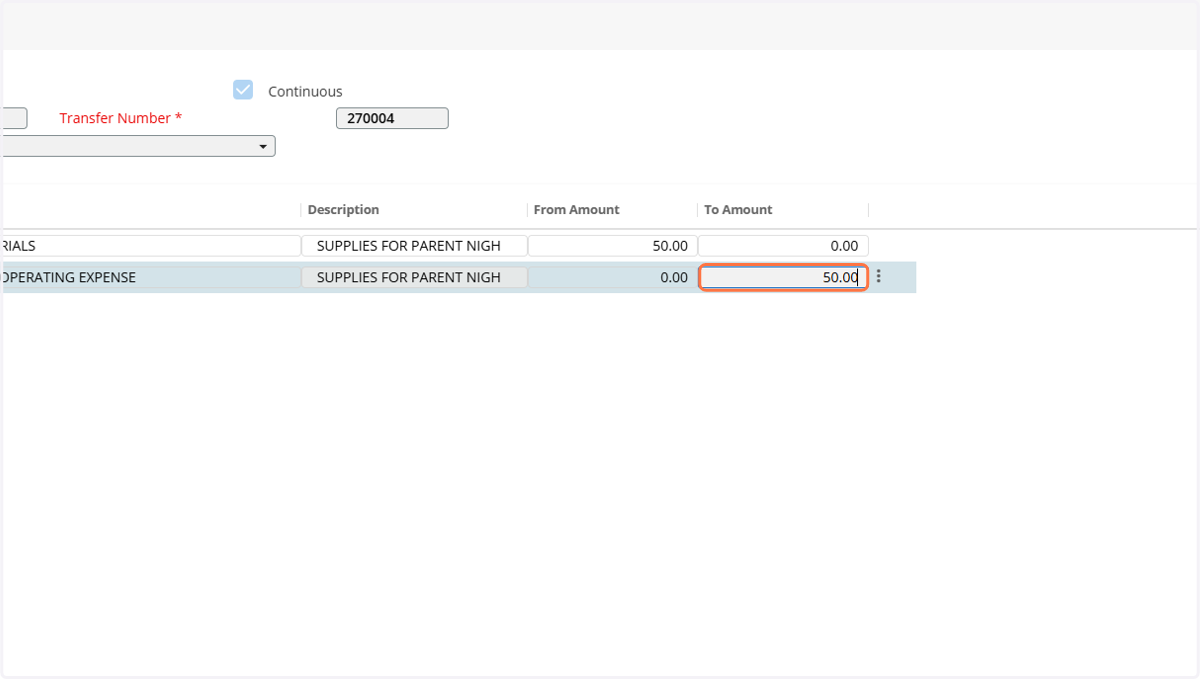Click the To Amount column header

click(x=738, y=210)
